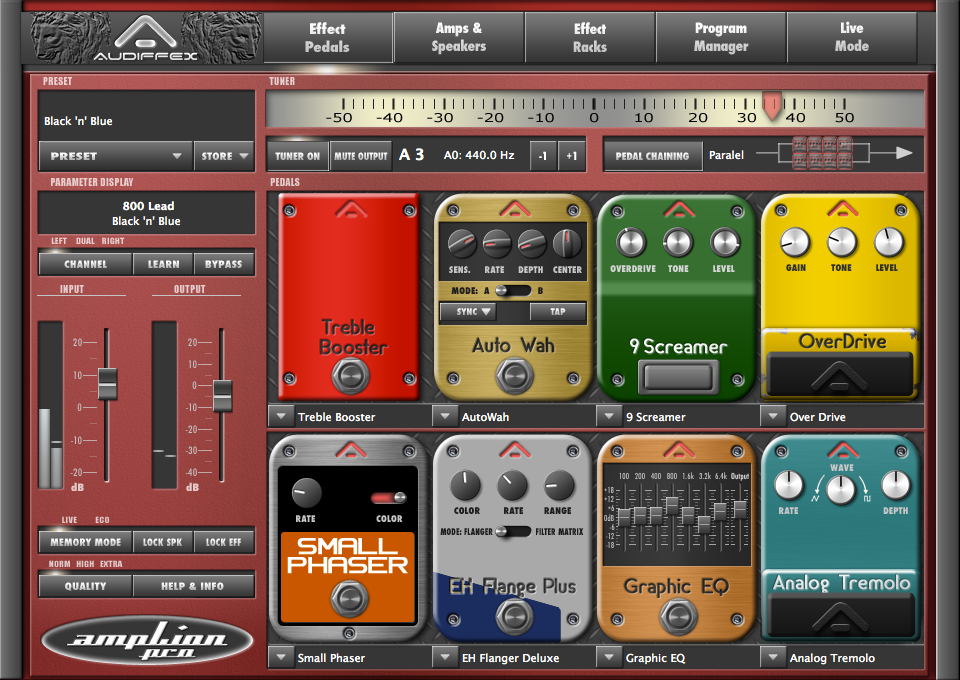Click the MUTE OUTPUT button
The width and height of the screenshot is (960, 680).
[x=361, y=156]
